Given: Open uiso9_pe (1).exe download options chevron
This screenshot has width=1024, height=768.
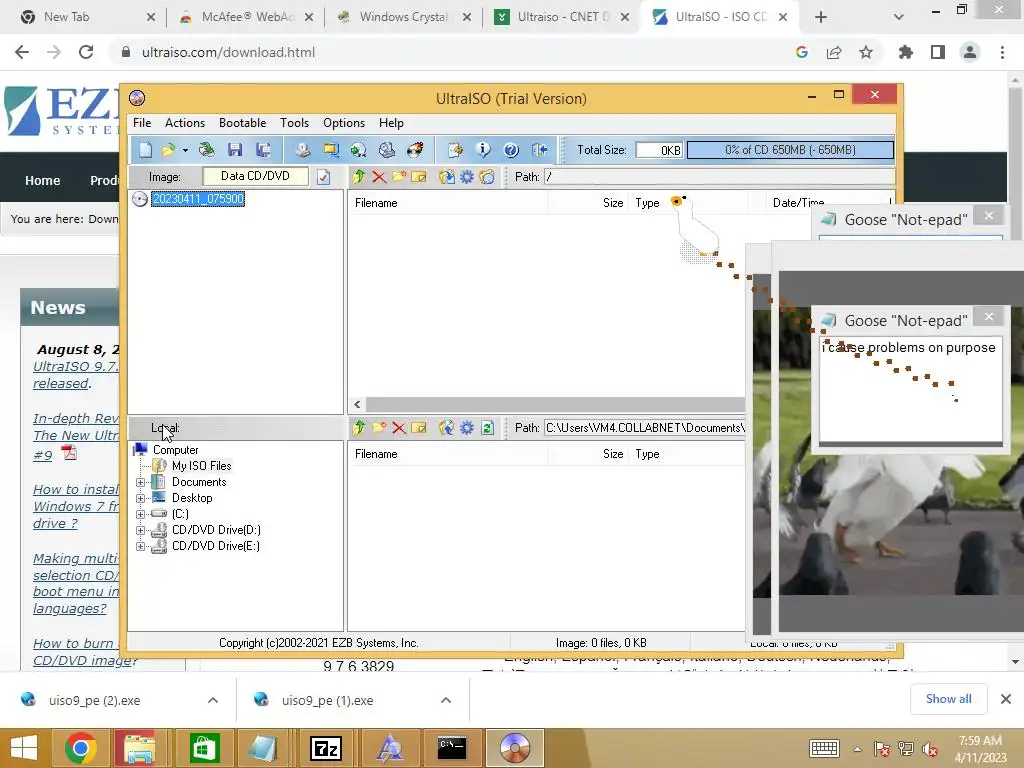Looking at the screenshot, I should 446,700.
